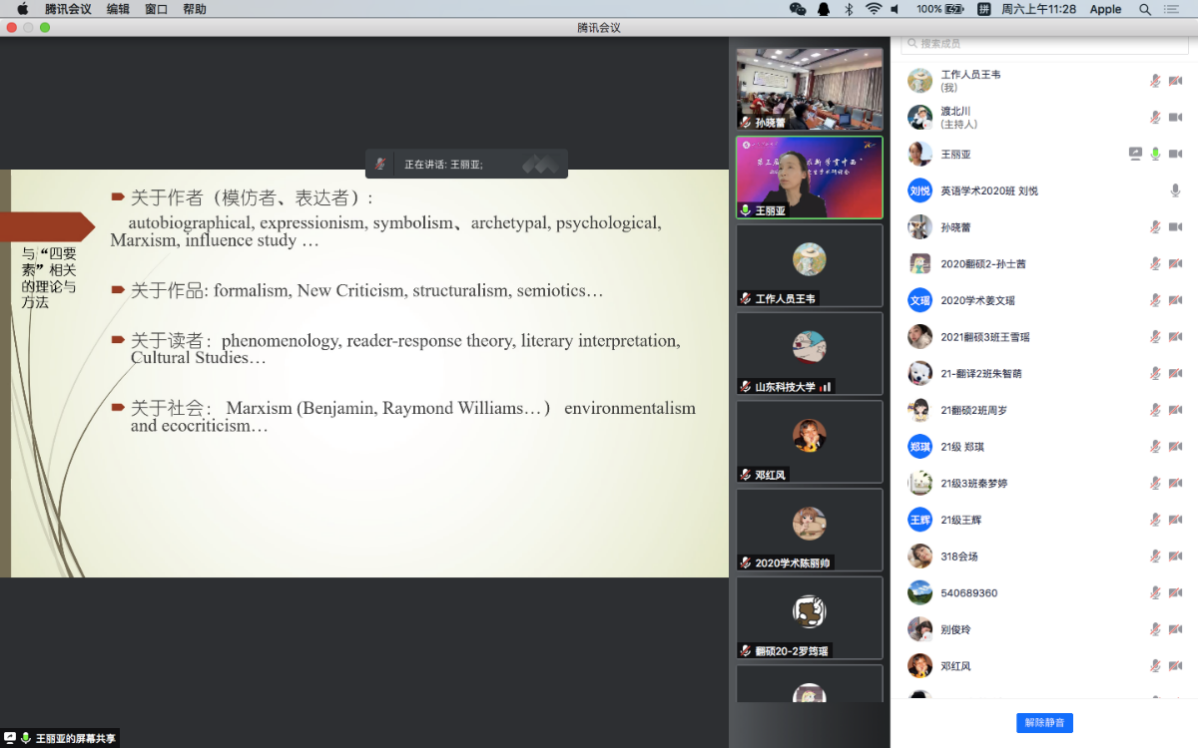Click the microphone icon beside 英语学术2020班 刘悦
1198x748 pixels.
[1176, 190]
